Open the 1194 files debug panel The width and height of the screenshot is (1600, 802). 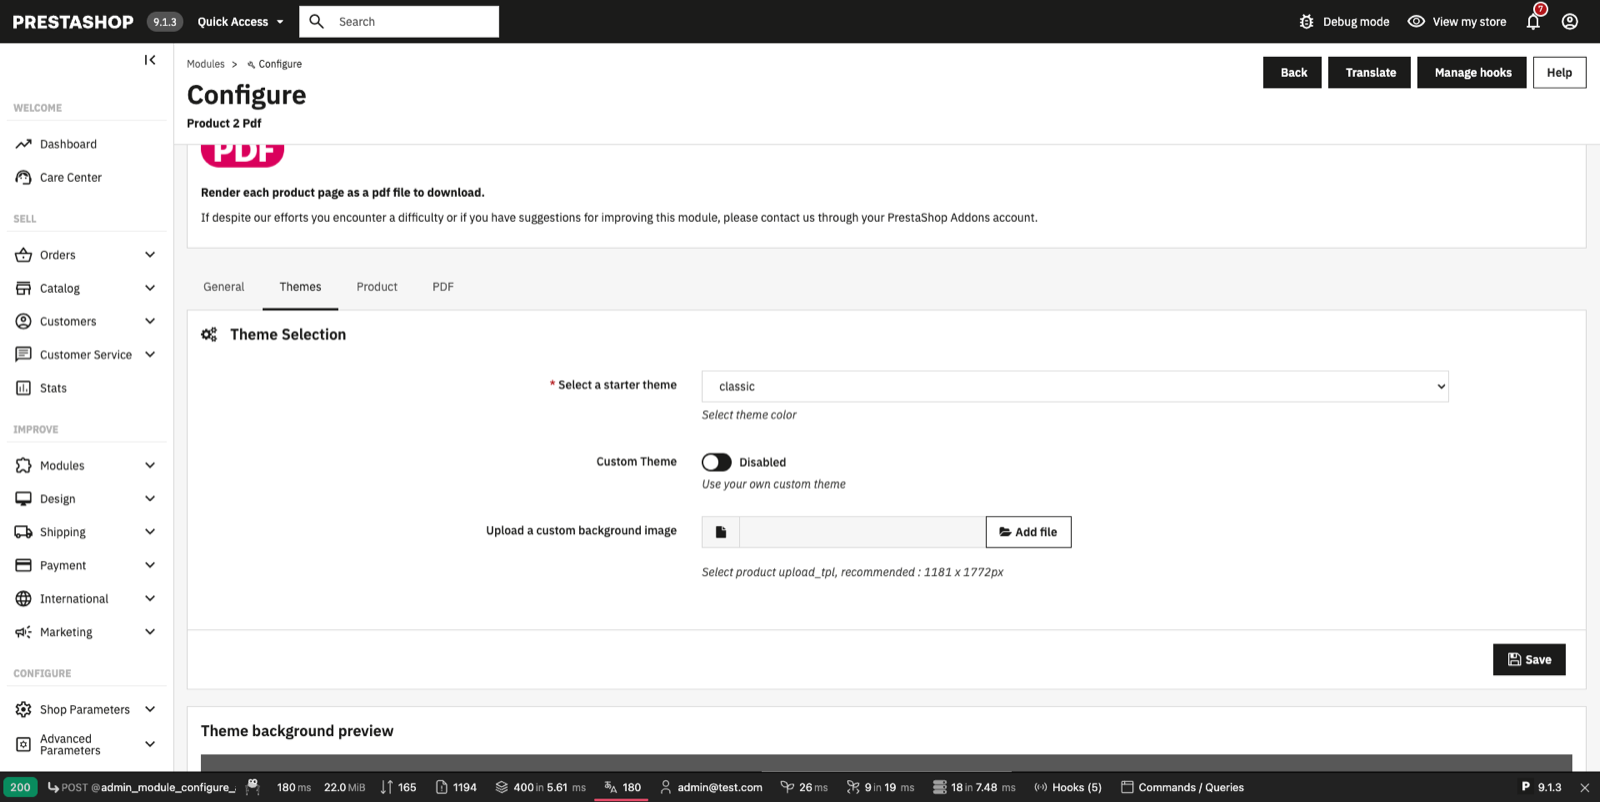pyautogui.click(x=456, y=788)
